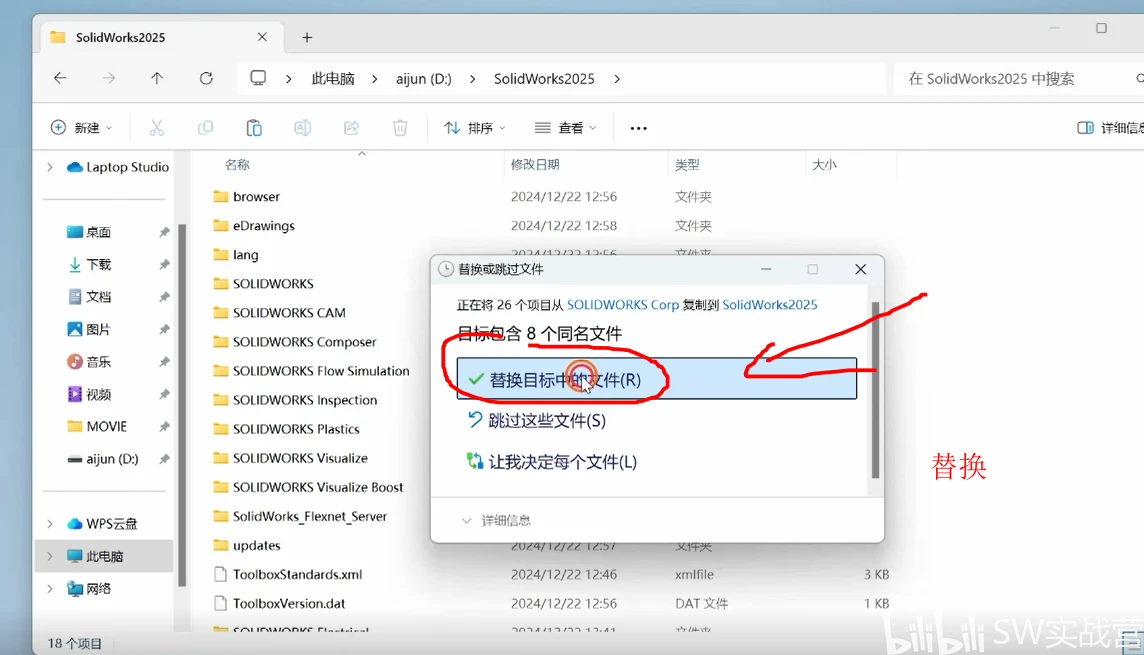Click the paste clipboard icon in toolbar
Viewport: 1144px width, 655px height.
tap(254, 128)
